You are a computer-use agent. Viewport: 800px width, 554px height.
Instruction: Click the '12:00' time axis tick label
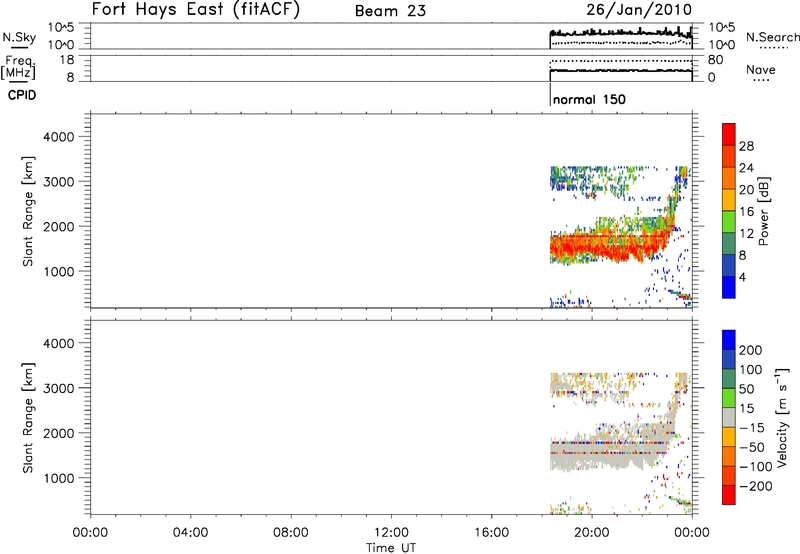(x=391, y=533)
